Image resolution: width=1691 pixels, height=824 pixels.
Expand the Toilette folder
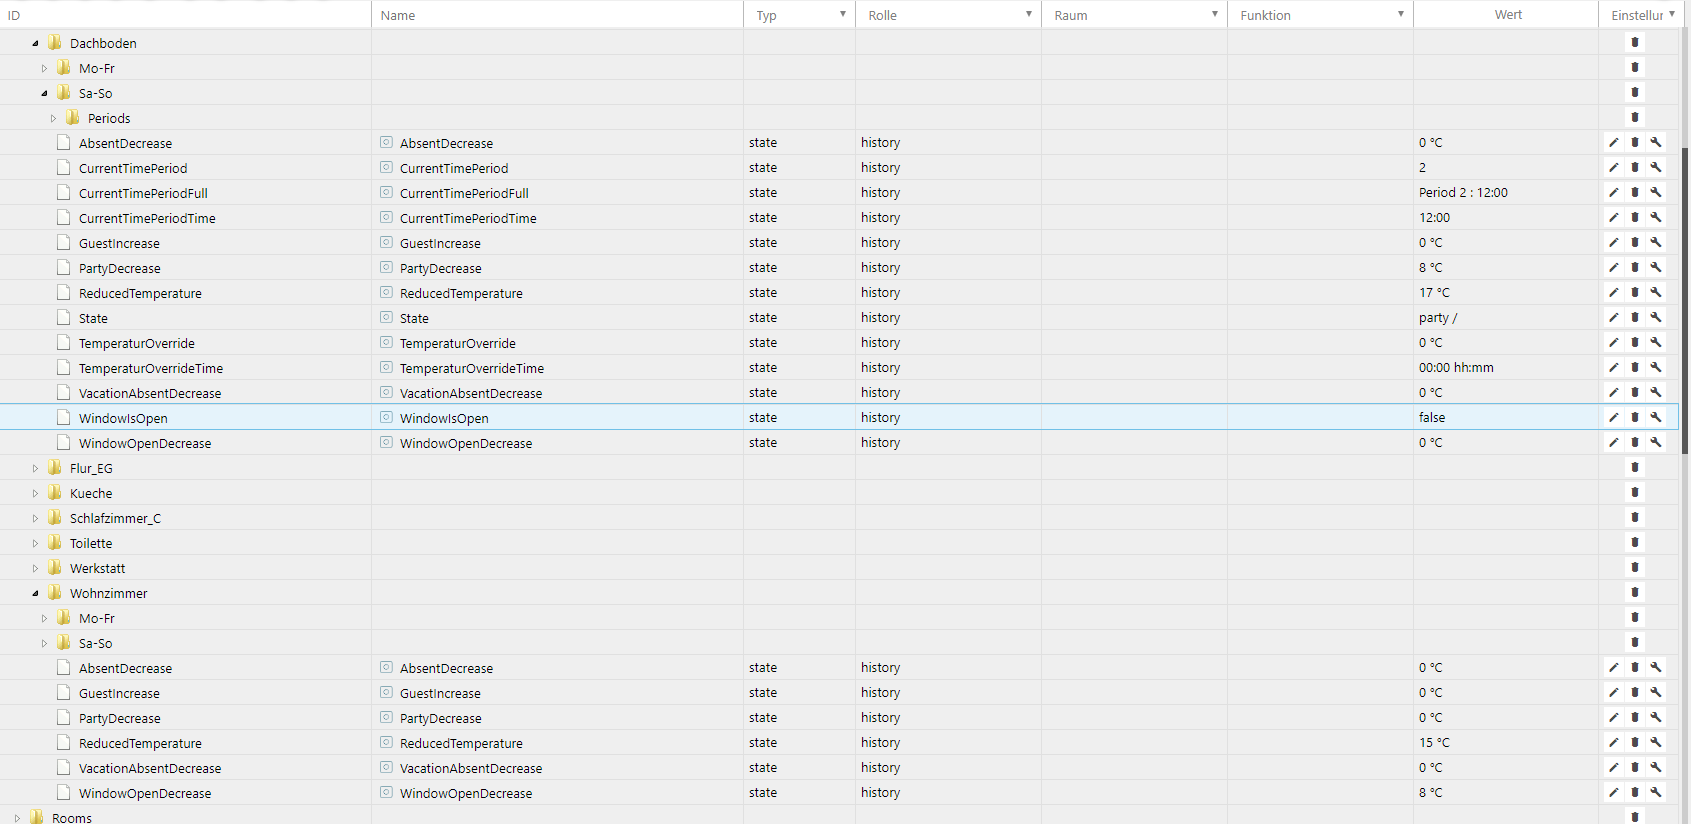click(35, 543)
